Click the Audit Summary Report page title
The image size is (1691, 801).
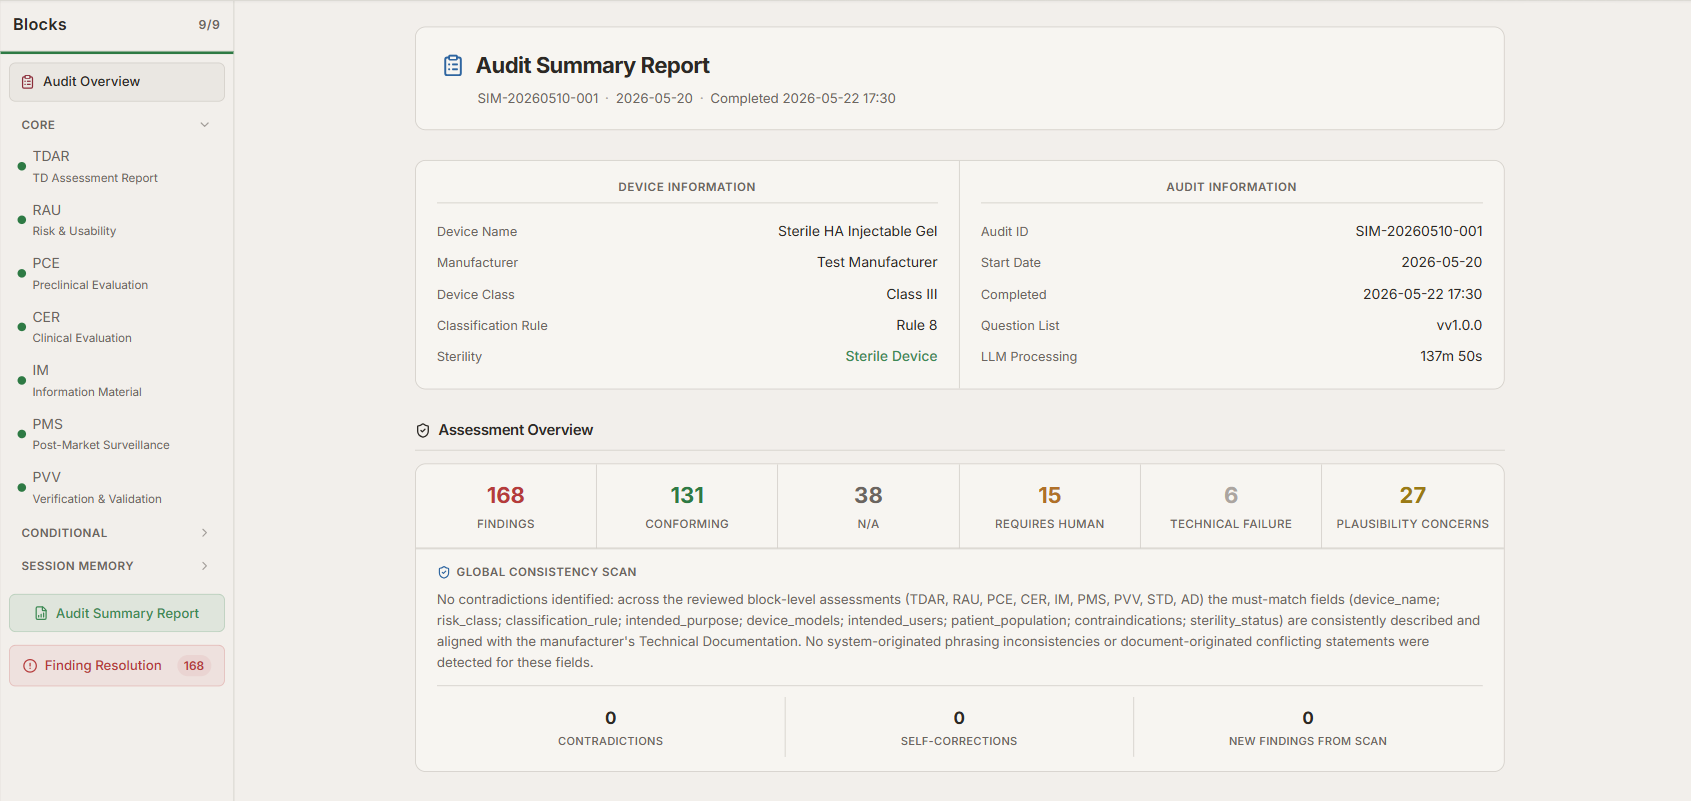coord(592,66)
